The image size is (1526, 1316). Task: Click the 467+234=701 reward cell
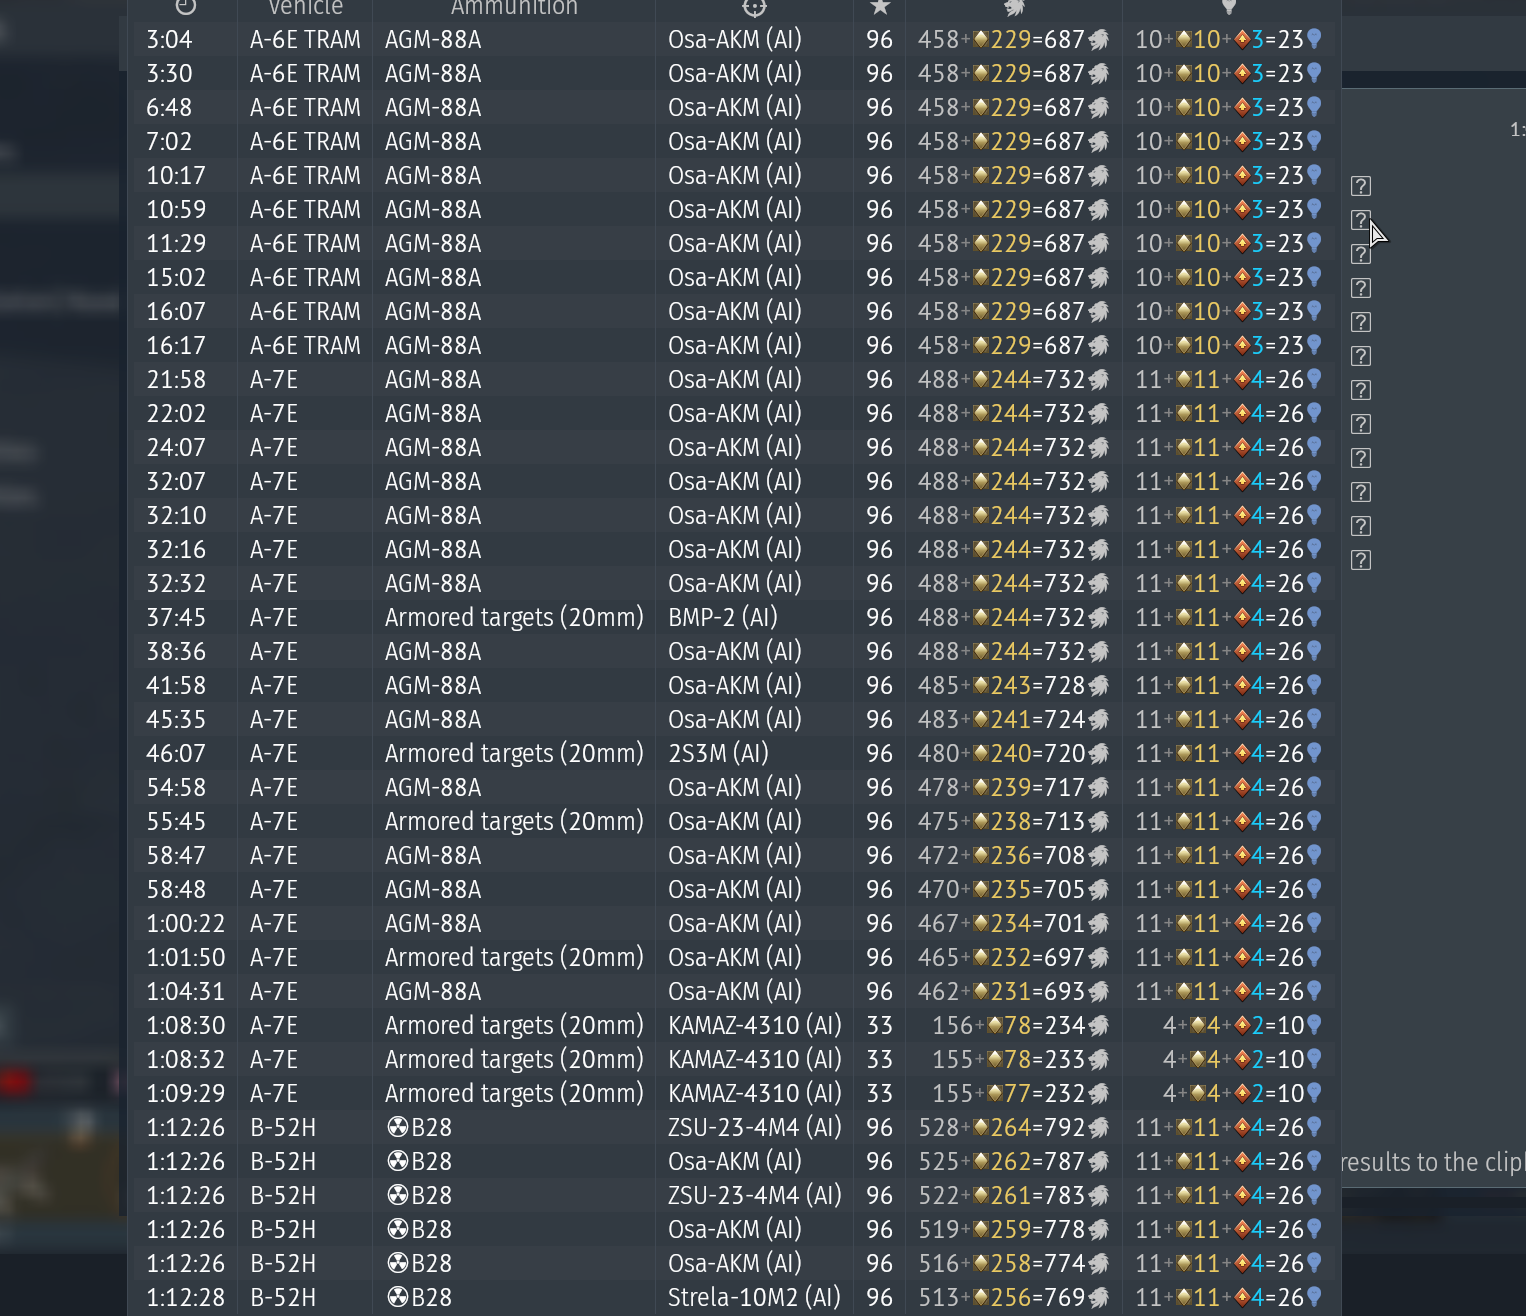click(x=1014, y=924)
